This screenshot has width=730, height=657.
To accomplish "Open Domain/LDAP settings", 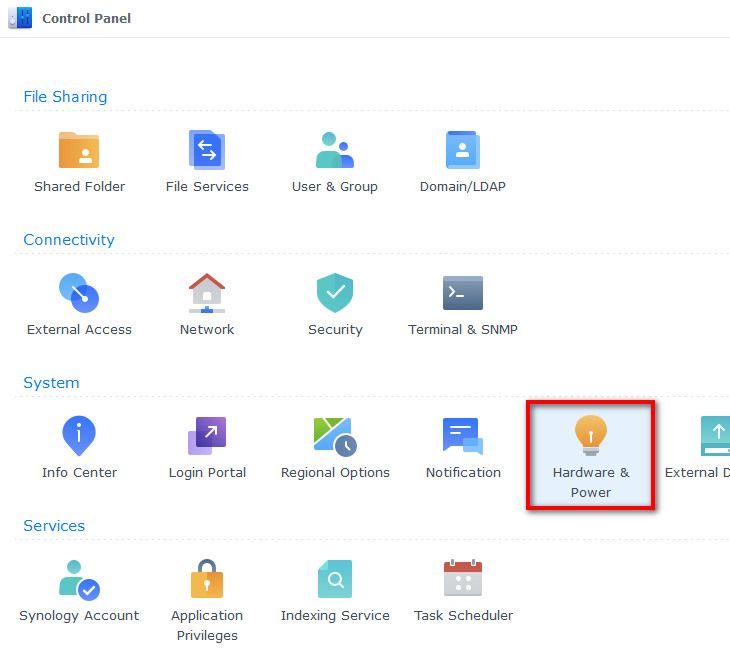I will (462, 162).
